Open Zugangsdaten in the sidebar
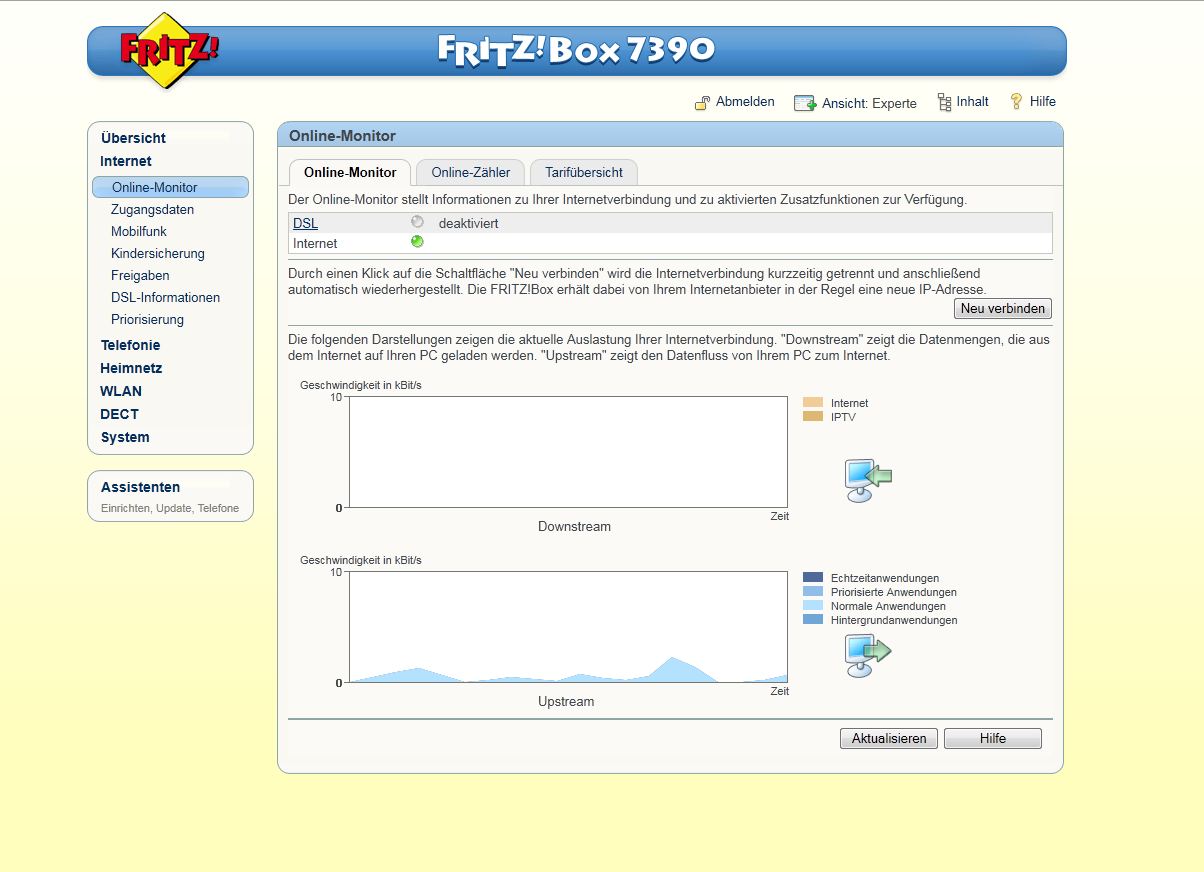Screen dimensions: 1204x872 (x=152, y=210)
